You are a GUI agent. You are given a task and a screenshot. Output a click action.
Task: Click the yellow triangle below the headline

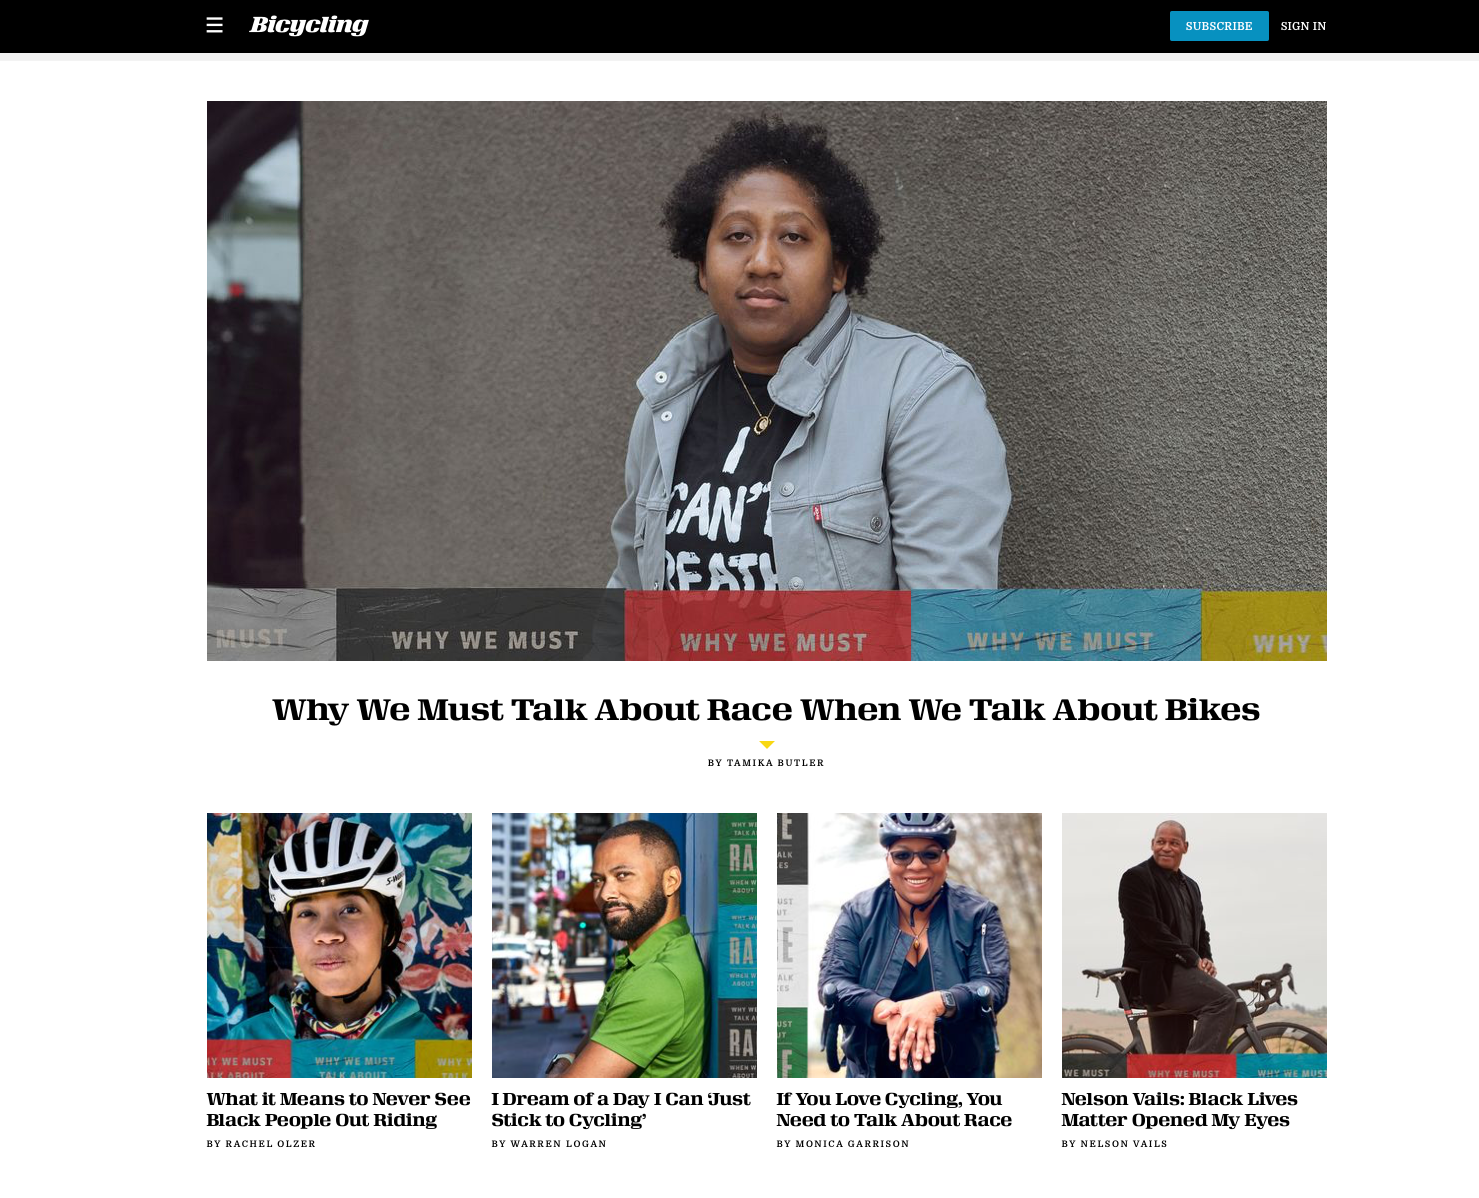(767, 744)
